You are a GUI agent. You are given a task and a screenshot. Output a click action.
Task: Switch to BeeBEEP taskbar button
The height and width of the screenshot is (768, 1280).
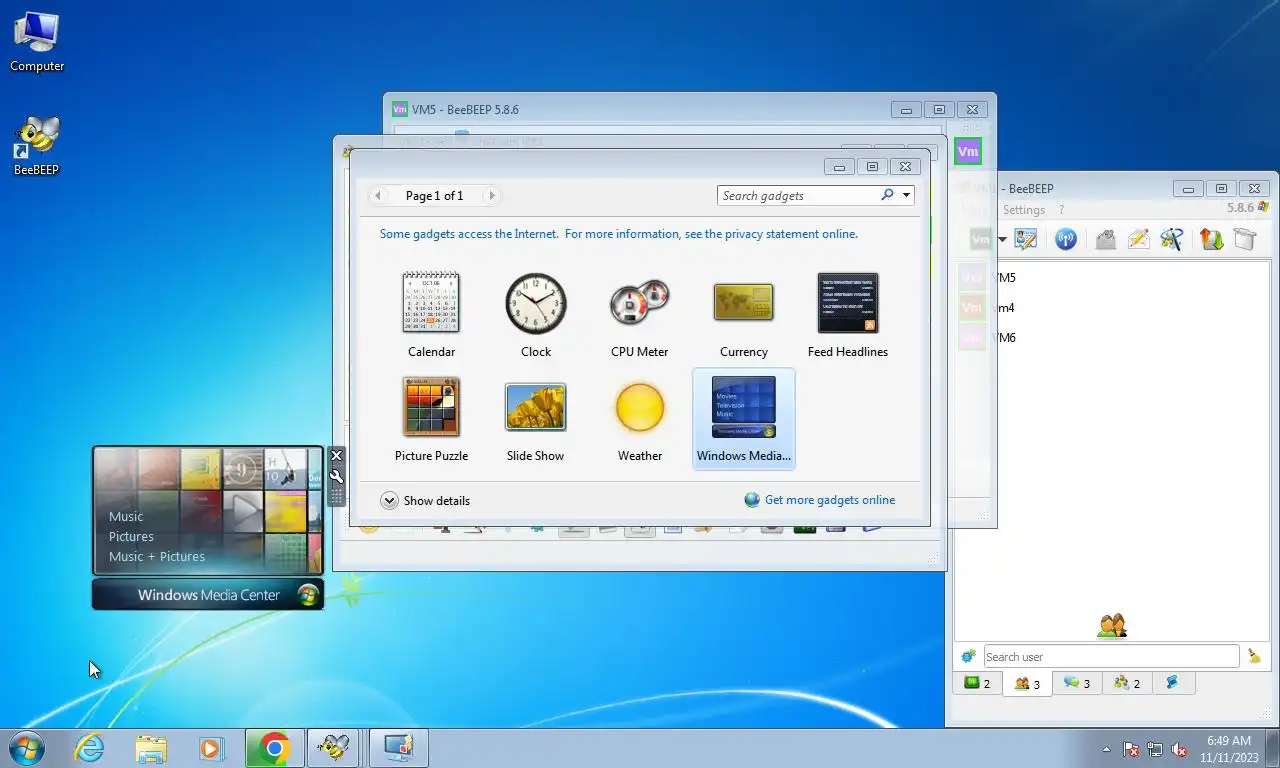333,747
